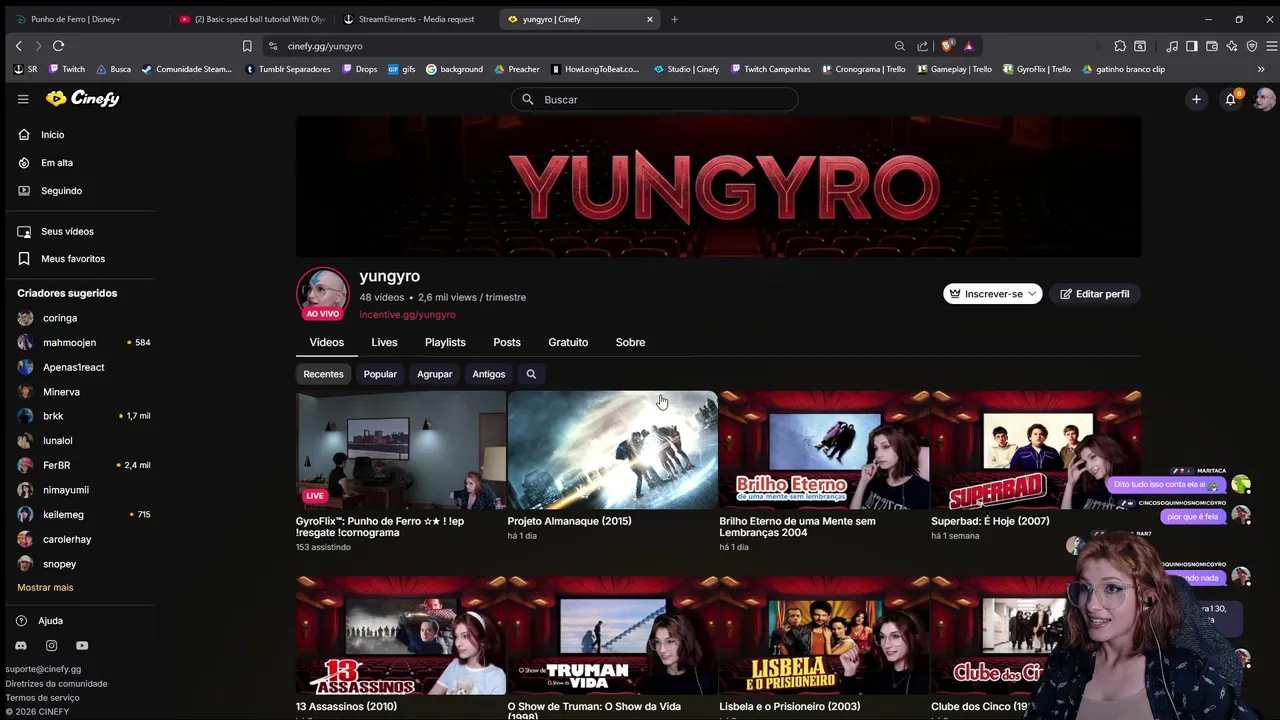1280x720 pixels.
Task: Select the Popular filter
Action: 380,374
